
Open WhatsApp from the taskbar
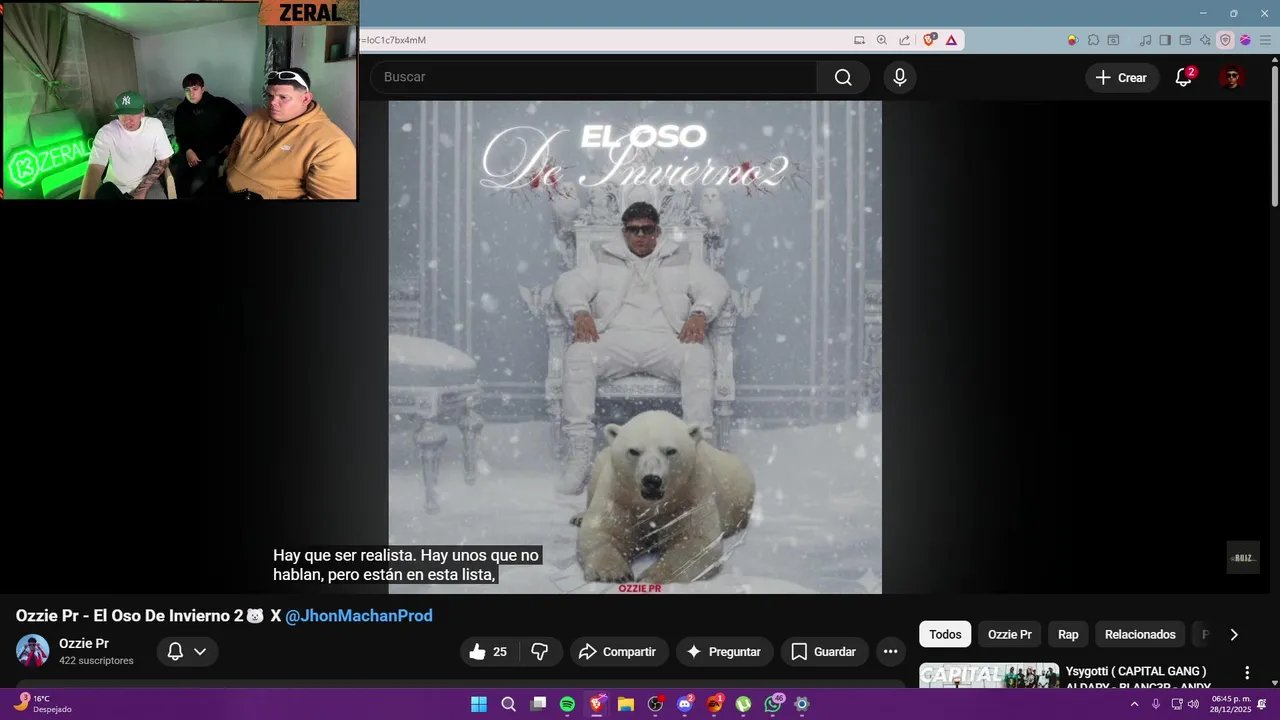coord(773,704)
